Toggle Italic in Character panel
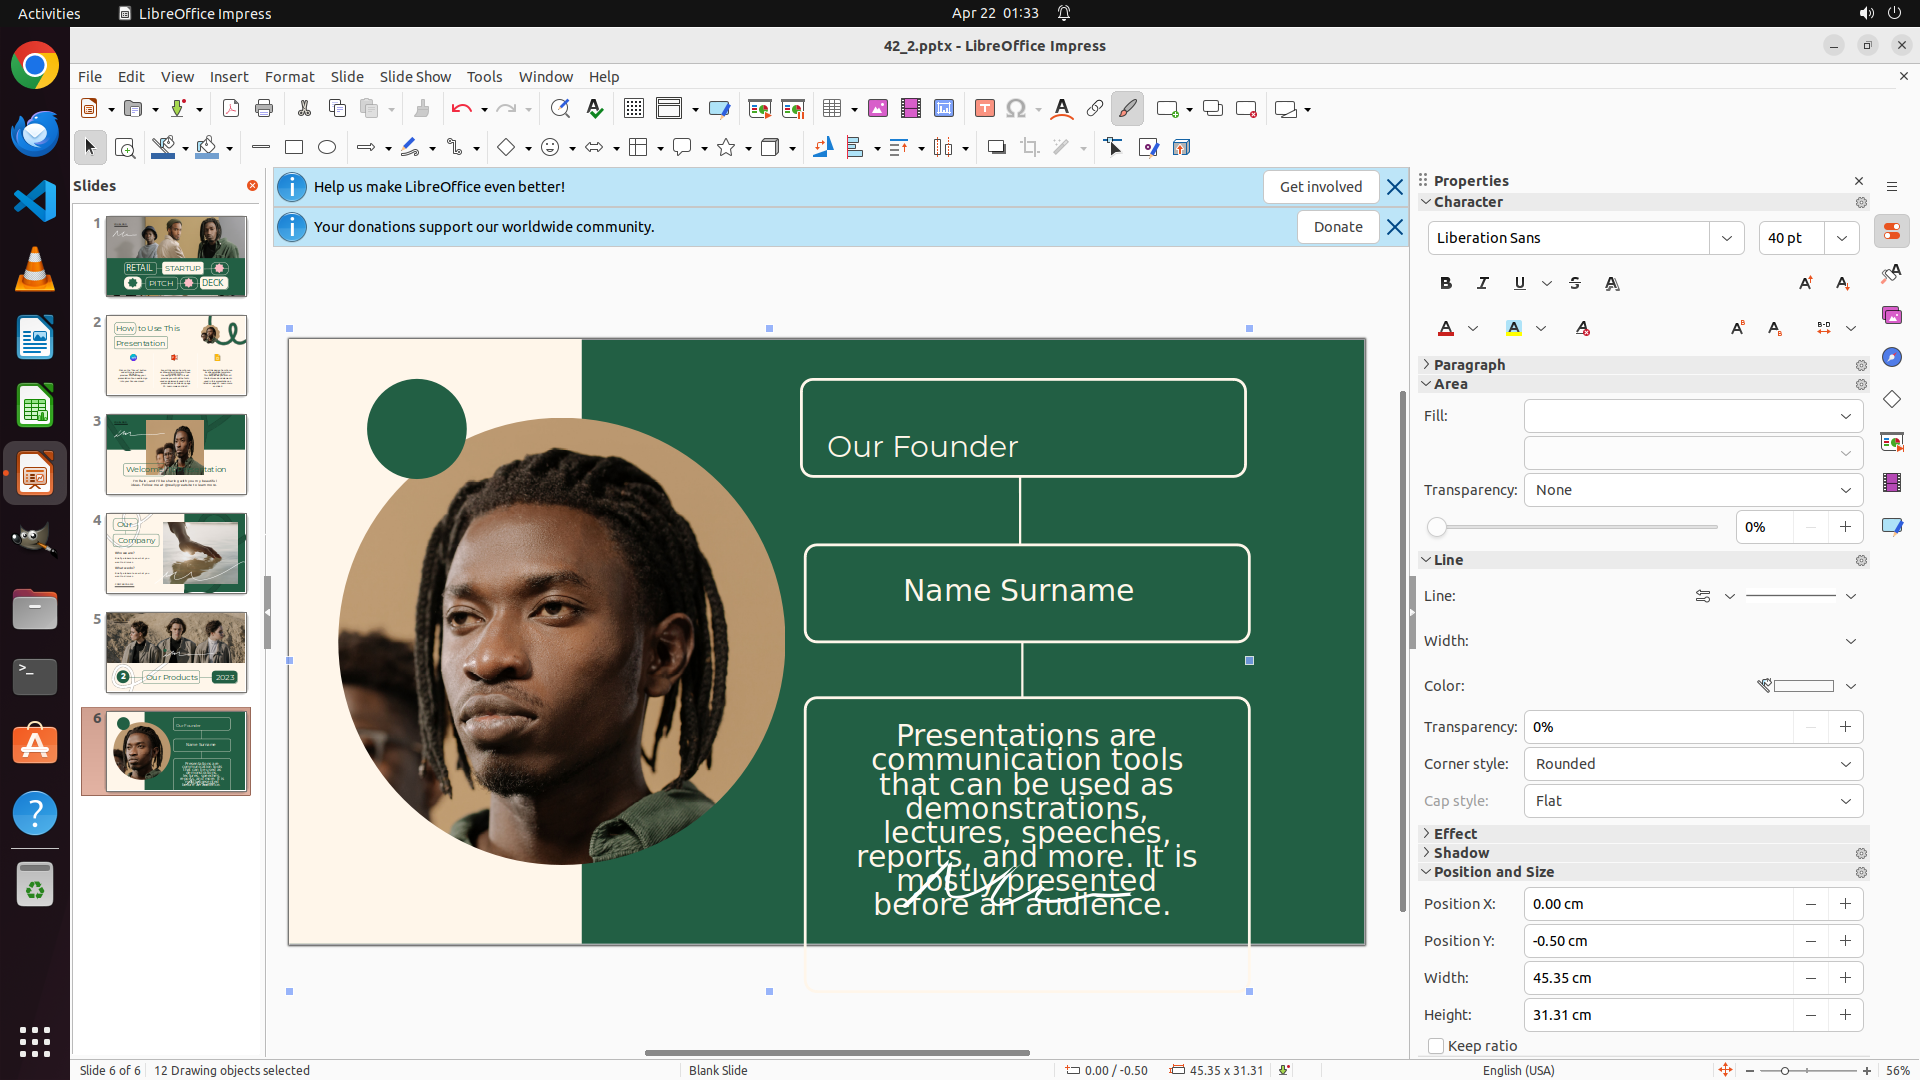 coord(1483,284)
